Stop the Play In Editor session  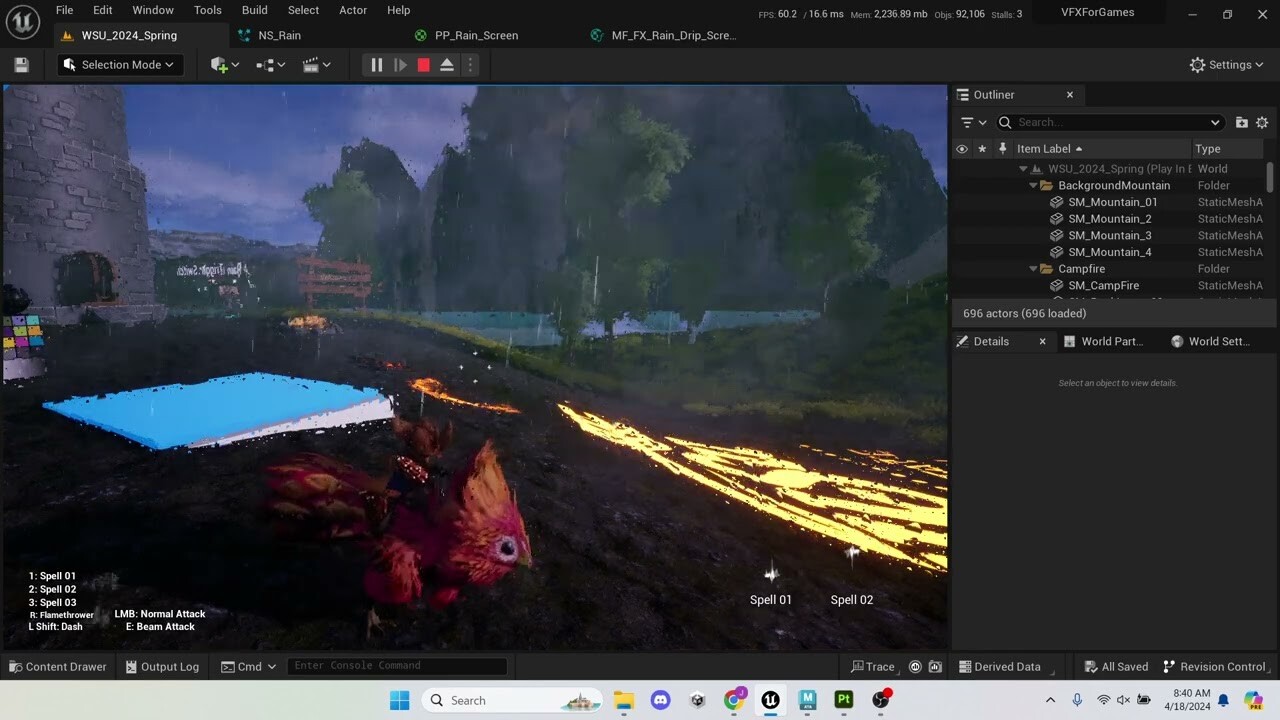[424, 64]
